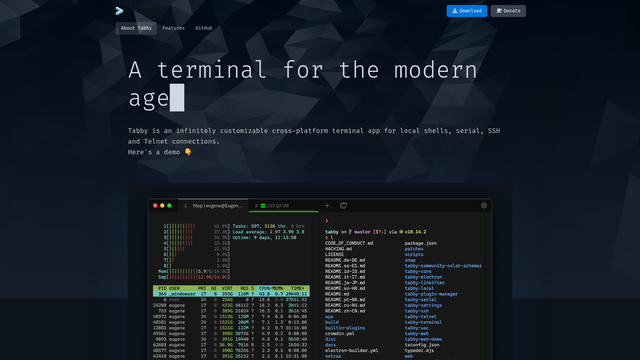
Task: Click the 'master' git branch label in prompt
Action: [x=362, y=231]
